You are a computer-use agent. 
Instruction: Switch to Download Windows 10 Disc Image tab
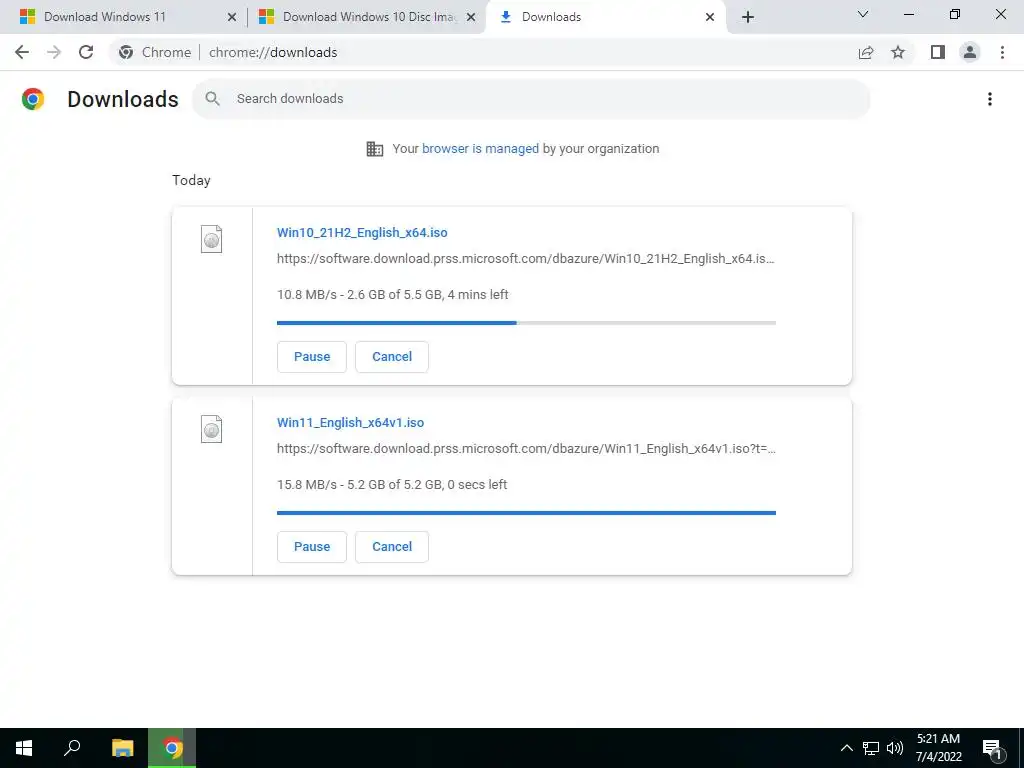[x=369, y=17]
